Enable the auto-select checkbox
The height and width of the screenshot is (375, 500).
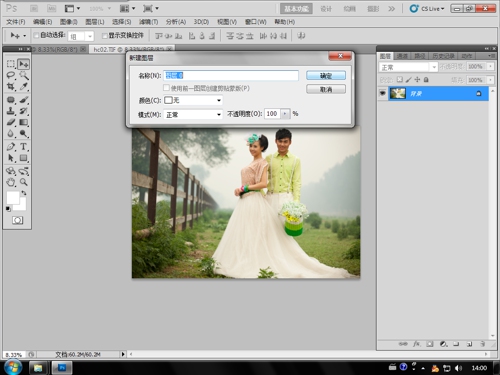(36, 35)
